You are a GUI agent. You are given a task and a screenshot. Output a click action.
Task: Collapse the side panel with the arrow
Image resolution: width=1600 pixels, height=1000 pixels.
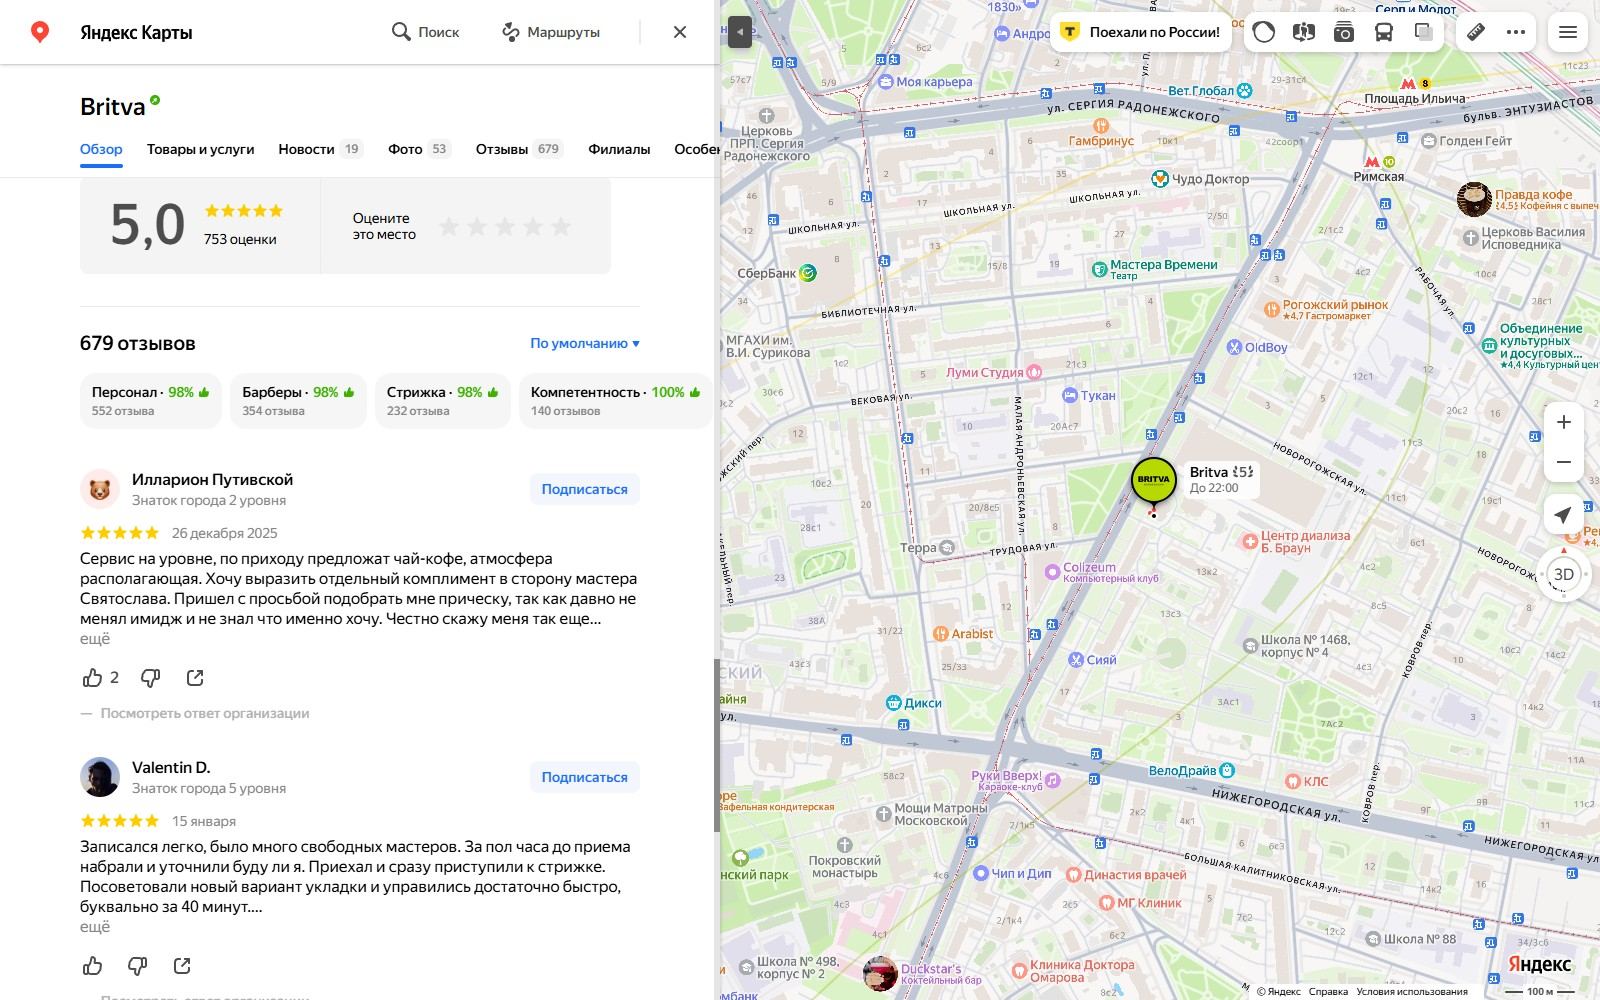click(x=739, y=32)
